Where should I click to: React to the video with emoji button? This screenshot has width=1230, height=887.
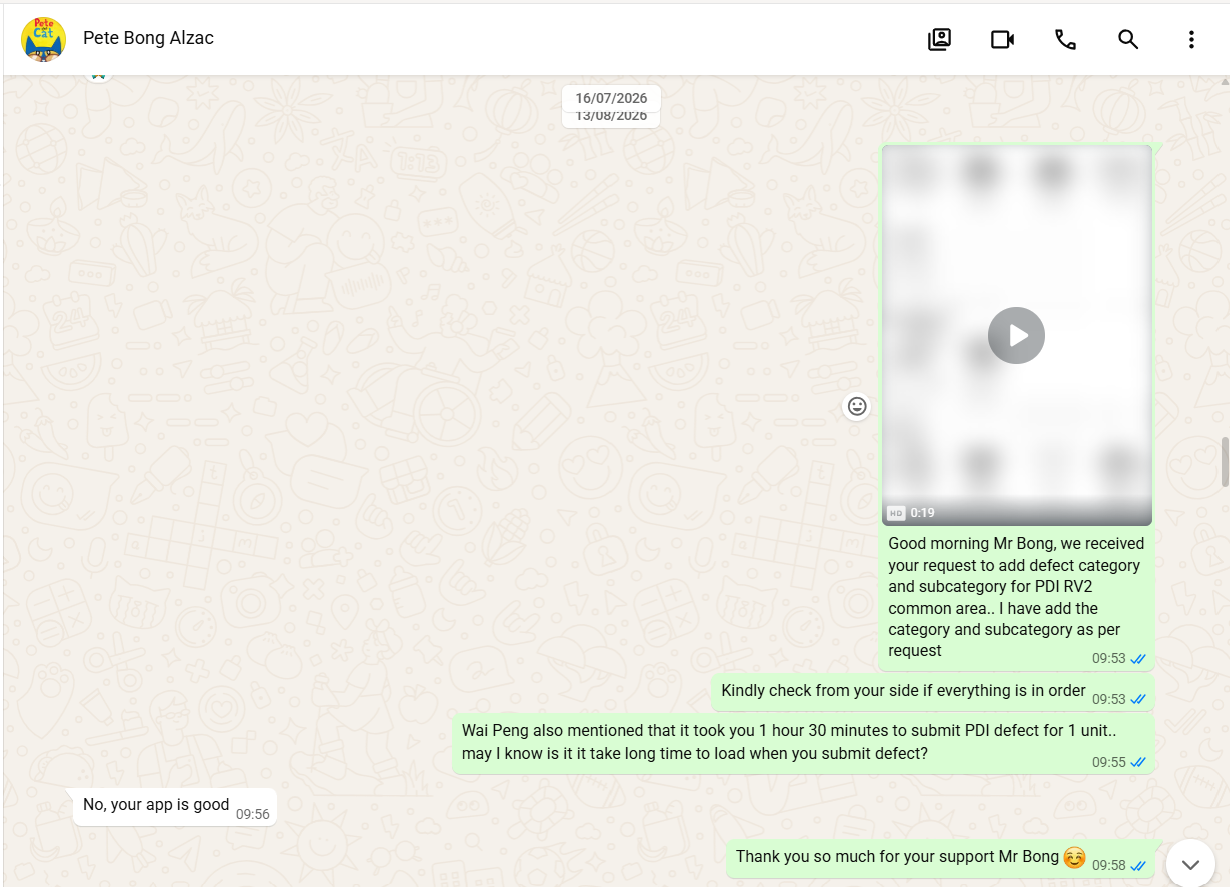point(856,406)
